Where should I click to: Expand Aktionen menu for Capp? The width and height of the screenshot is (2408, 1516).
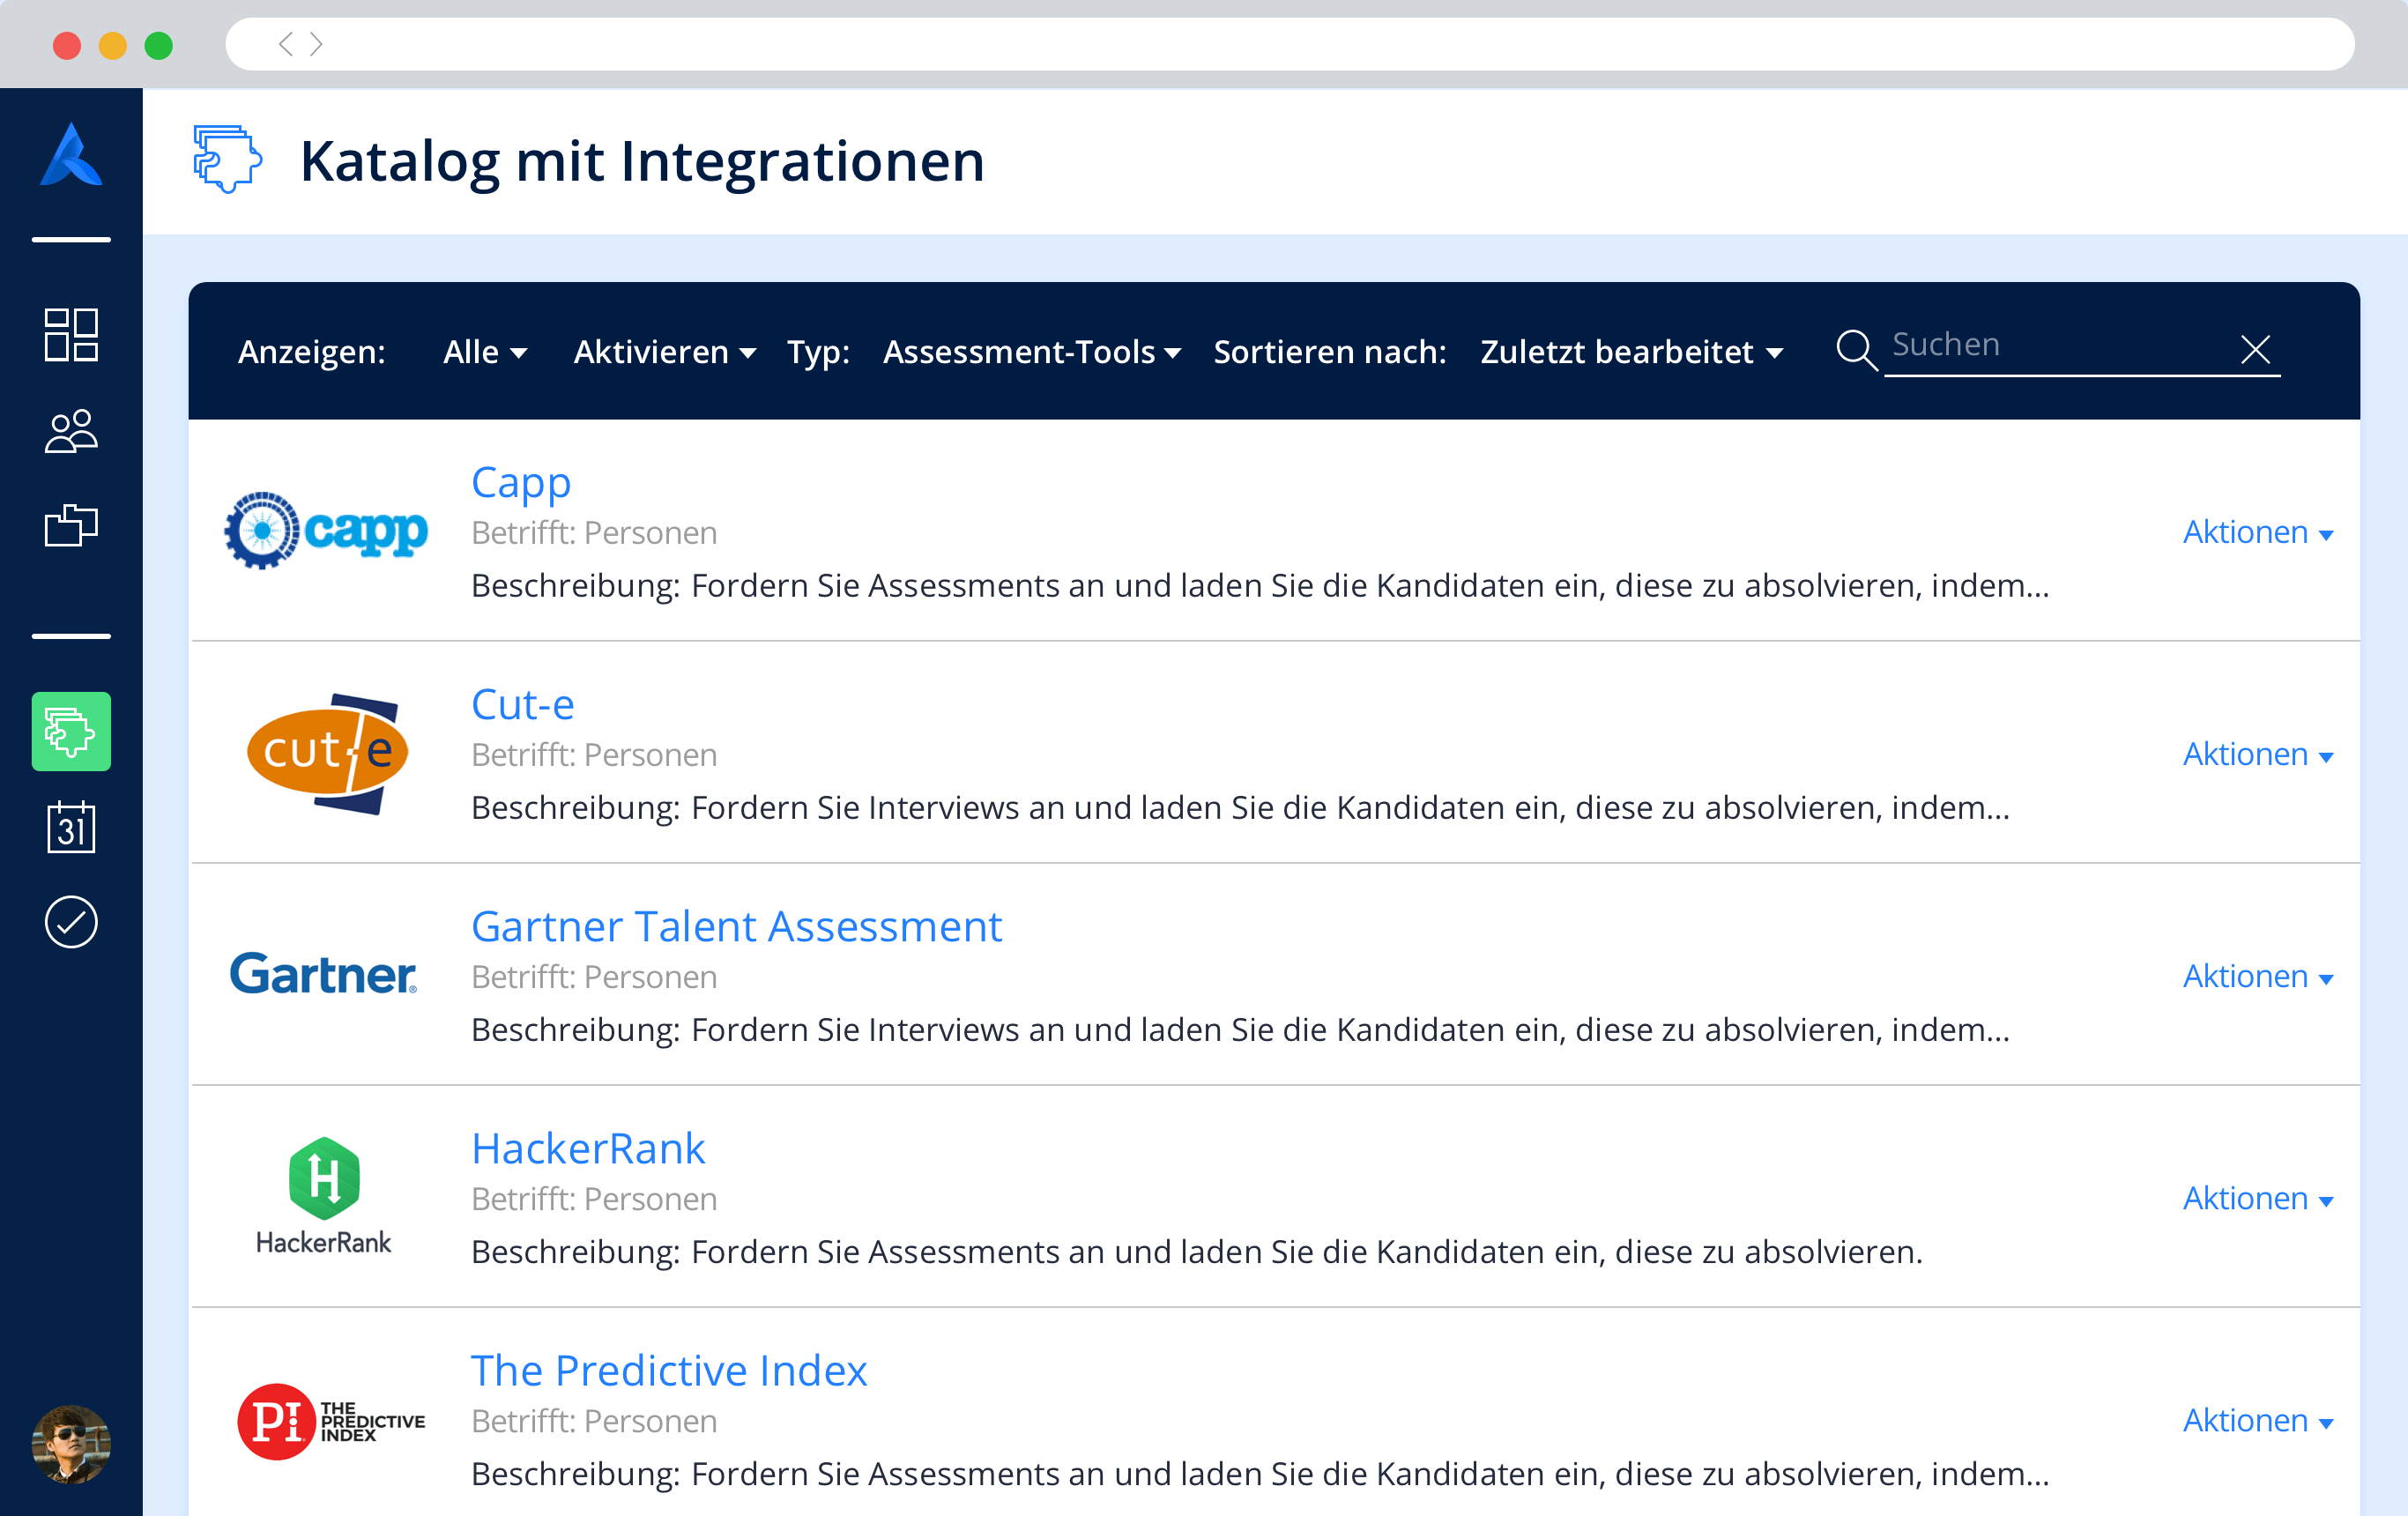click(x=2258, y=532)
